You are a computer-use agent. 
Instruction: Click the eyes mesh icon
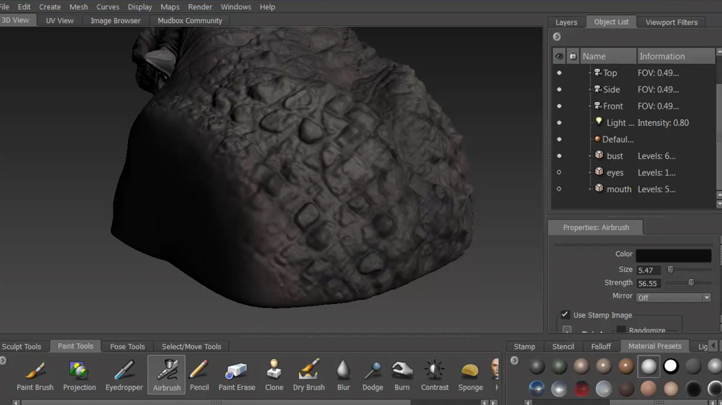coord(599,172)
